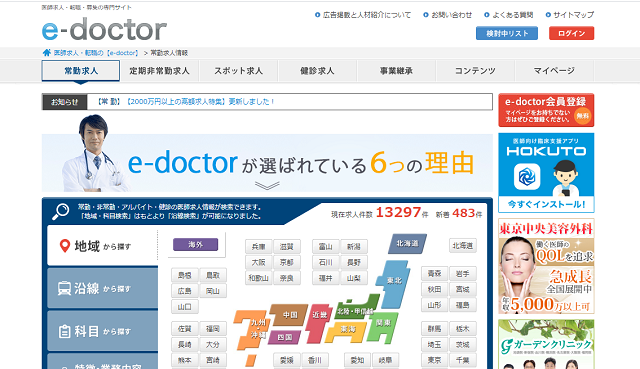Select 岩手 prefecture button

coord(462,273)
